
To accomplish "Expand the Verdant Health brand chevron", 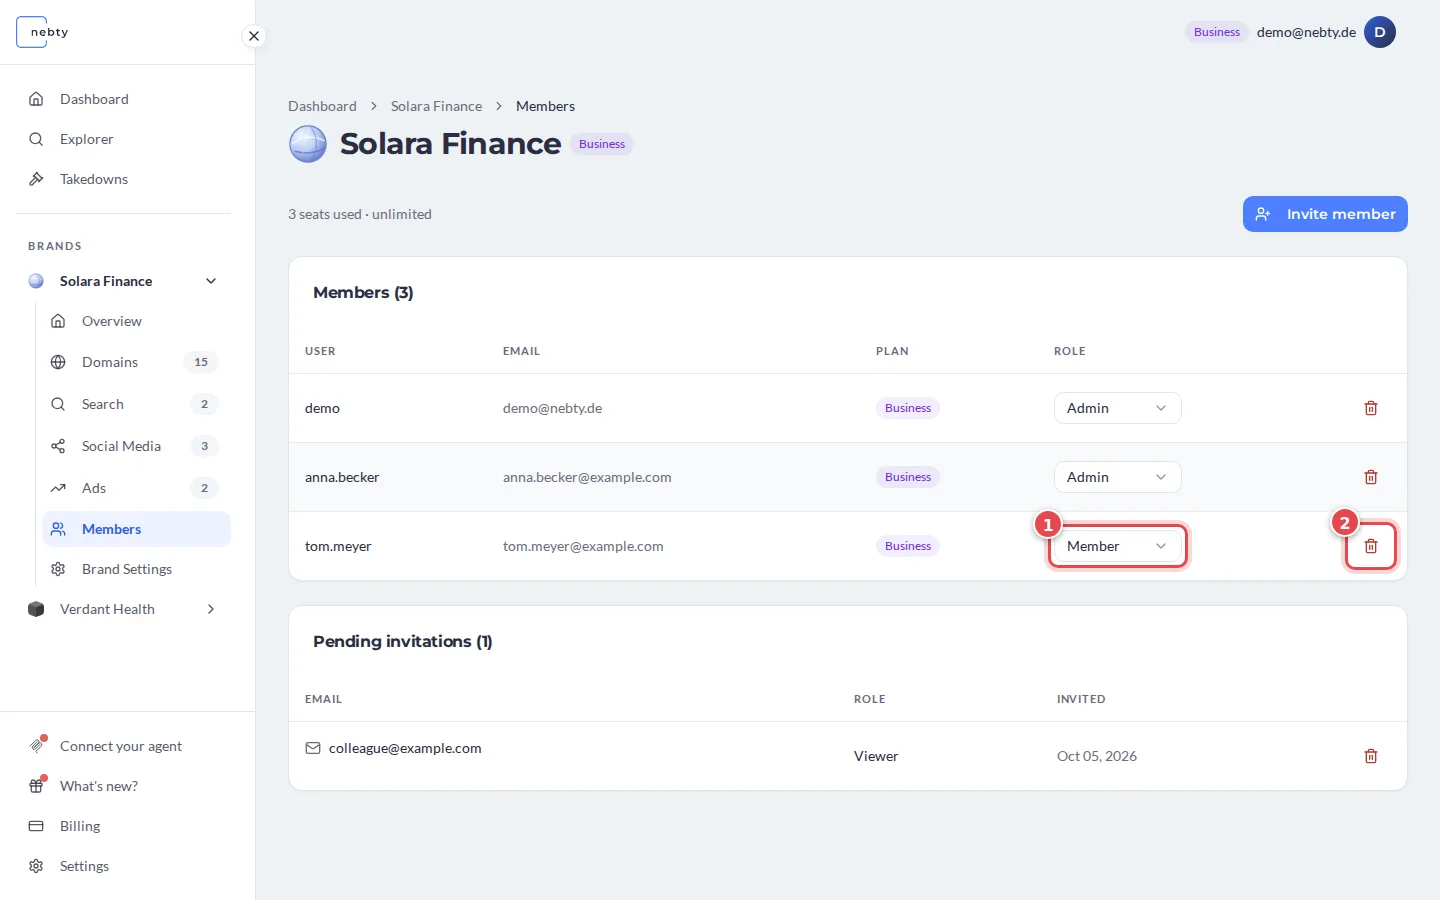I will pos(211,609).
